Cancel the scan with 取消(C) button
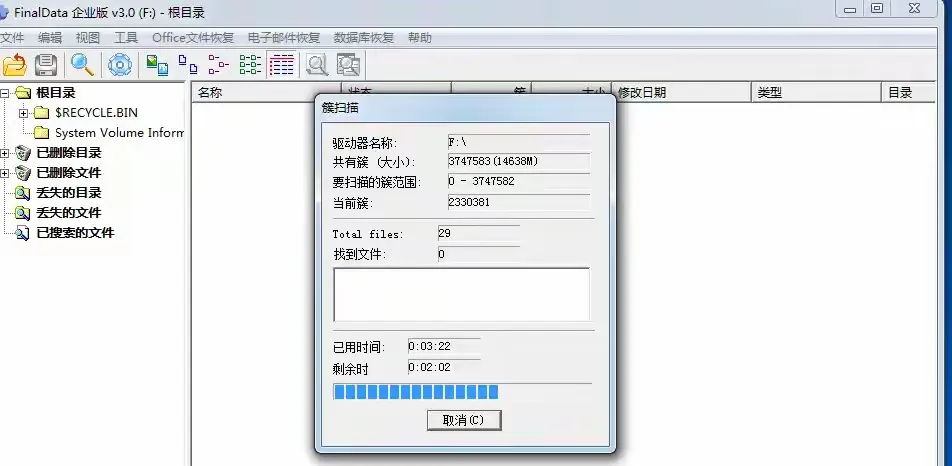952x466 pixels. [464, 420]
